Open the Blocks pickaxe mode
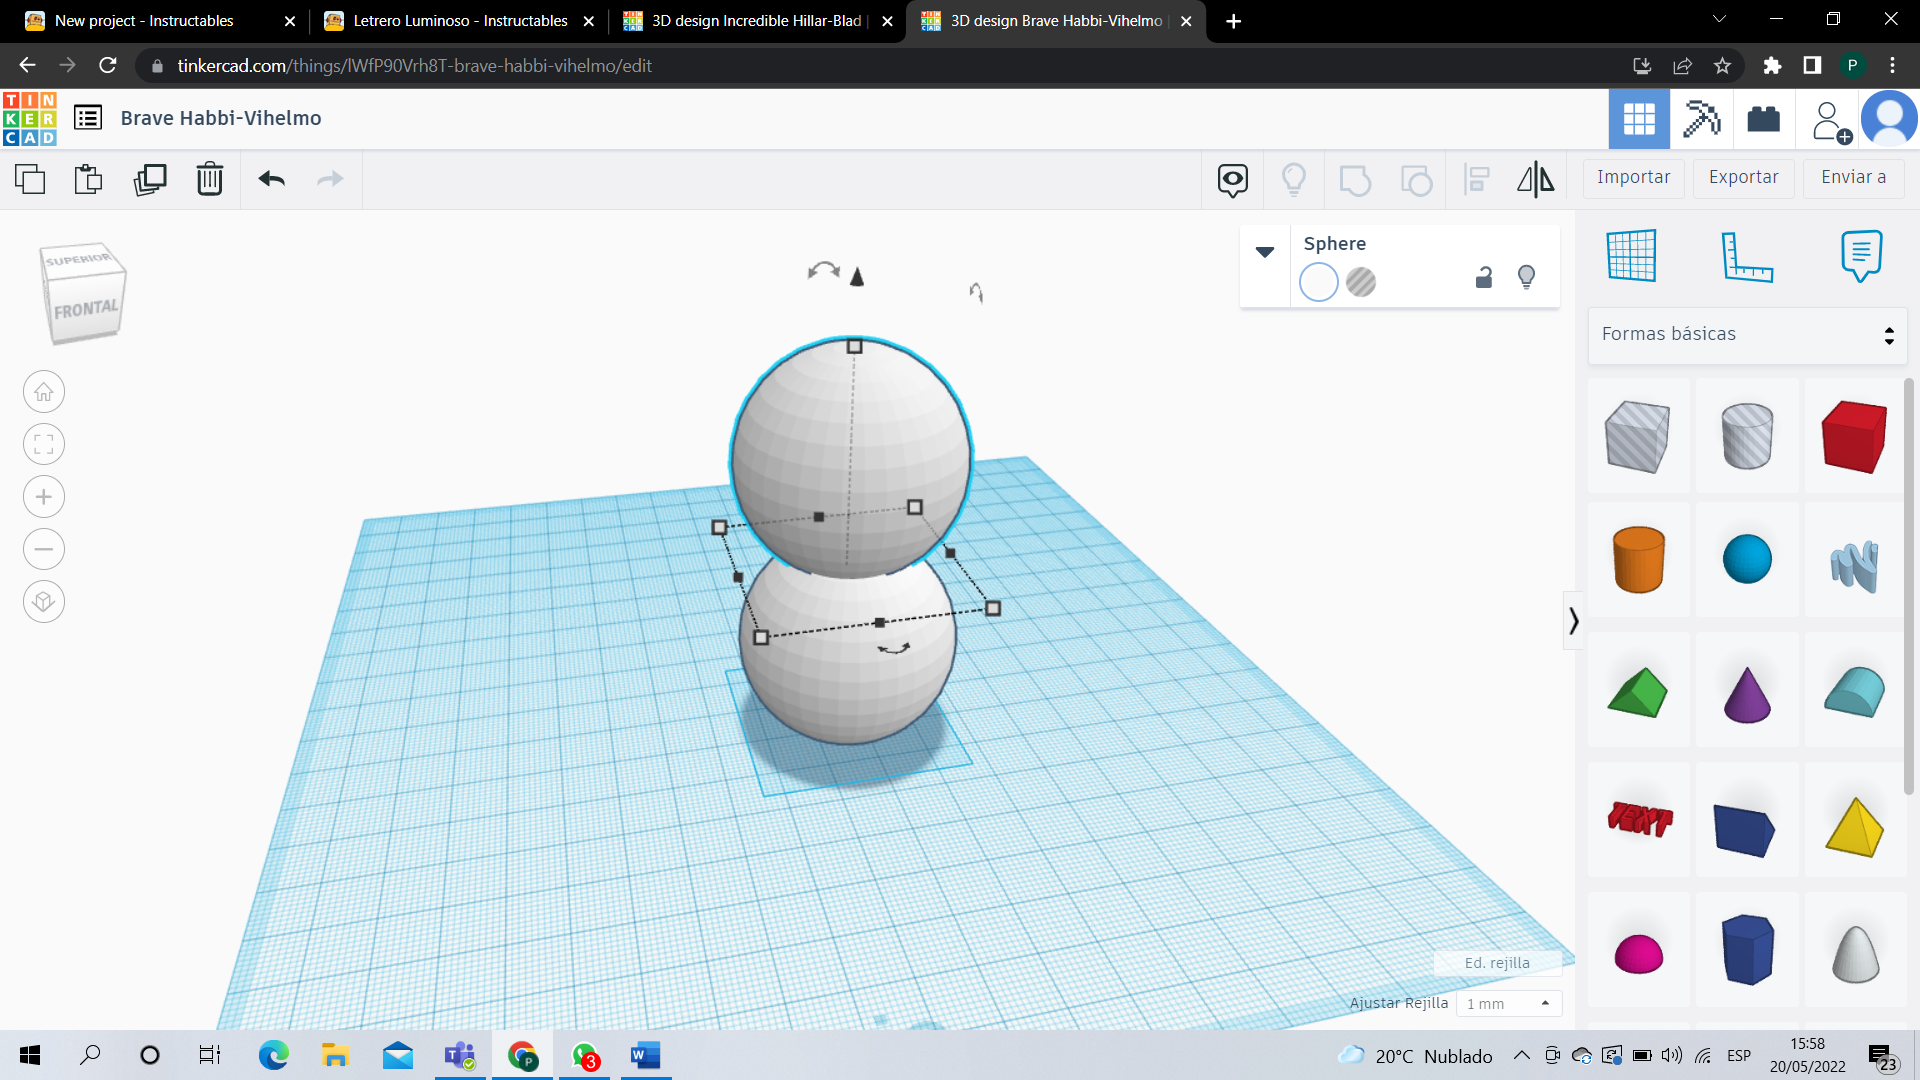 pos(1701,119)
